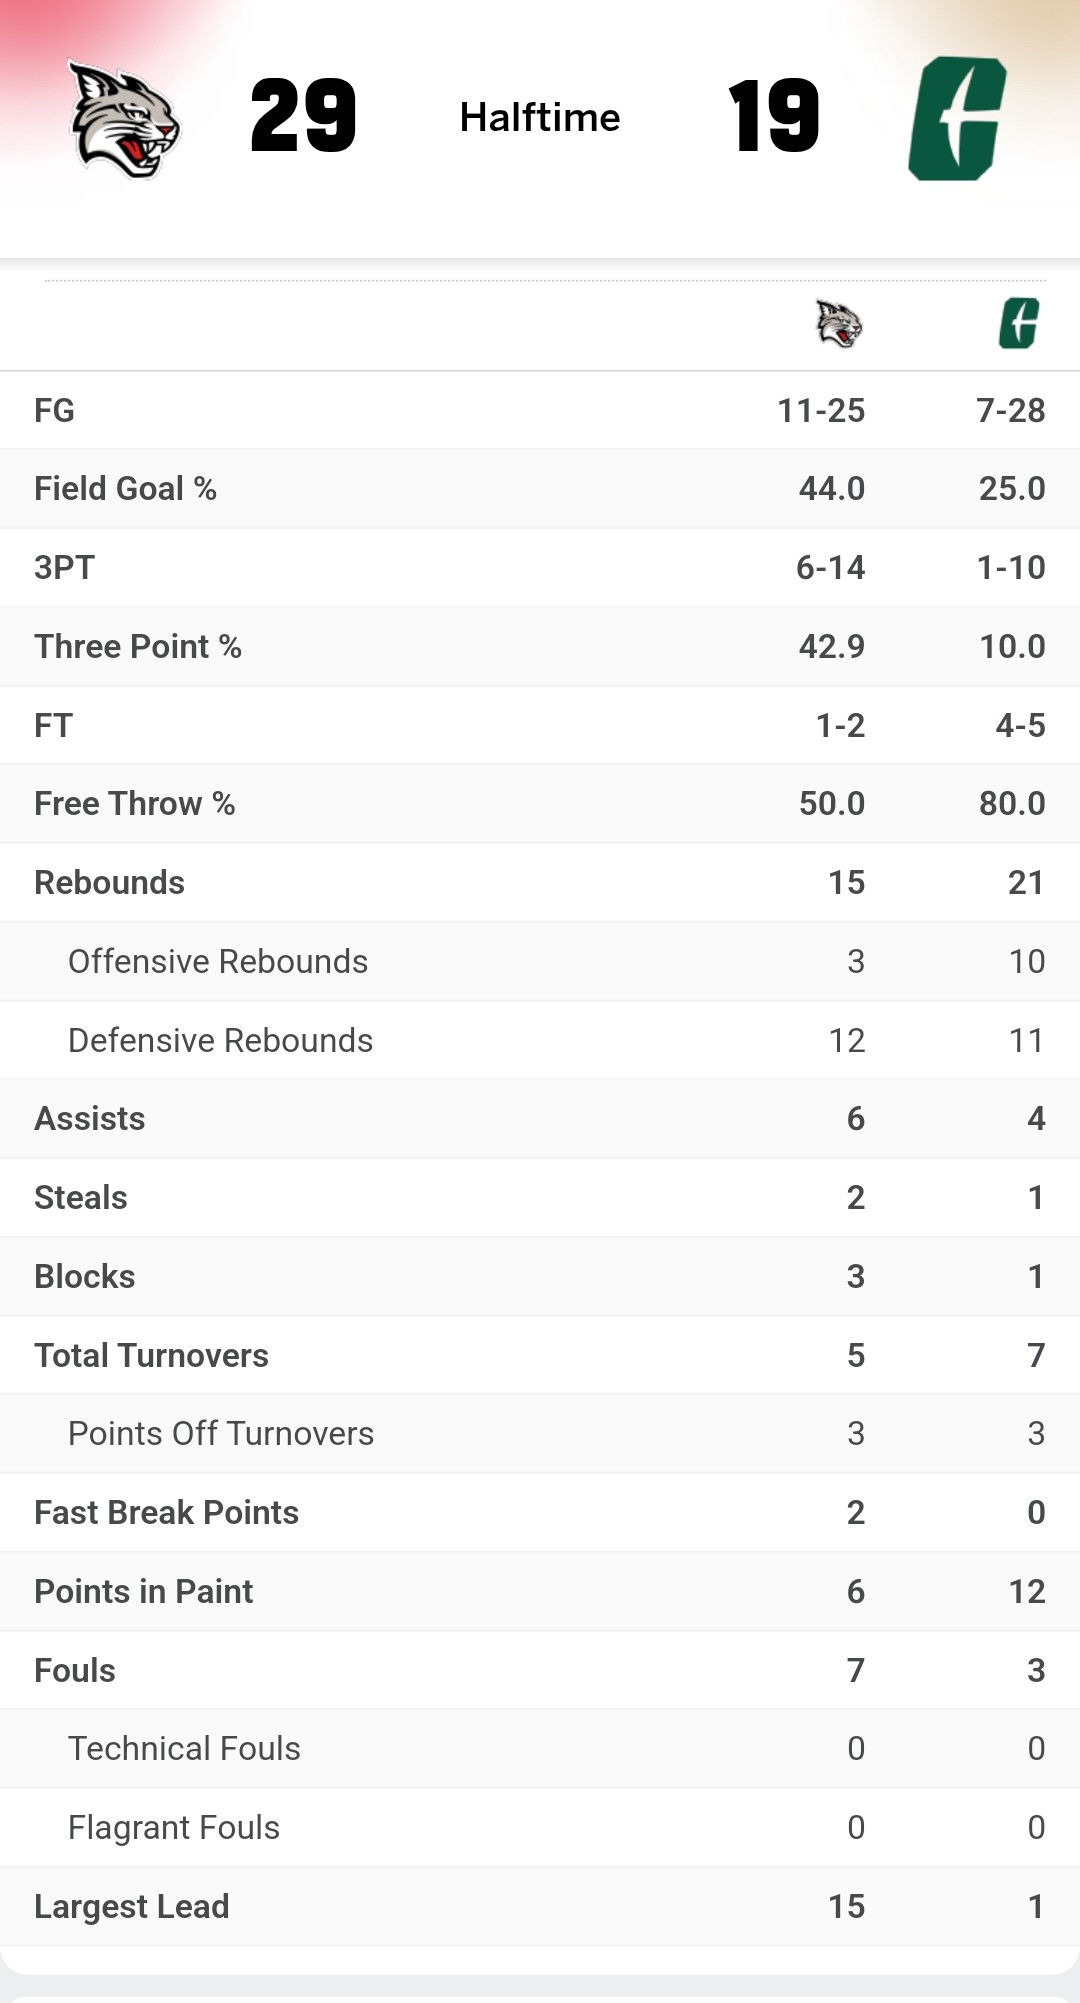Click the Points Off Turnovers sub-row

pos(221,1434)
